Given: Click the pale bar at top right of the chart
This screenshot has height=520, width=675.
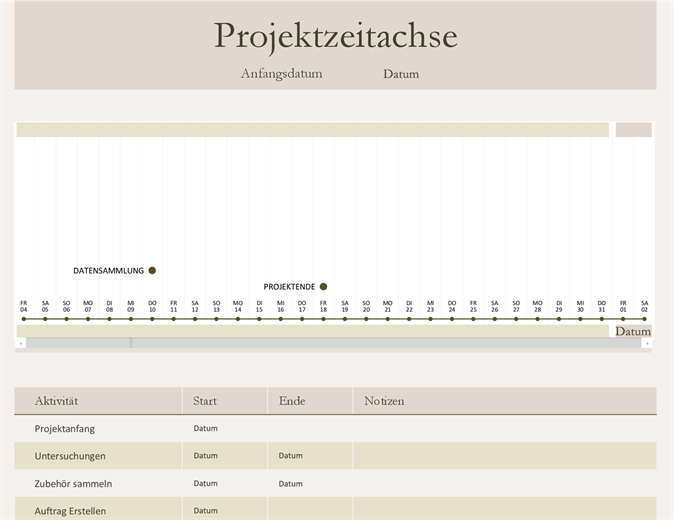Looking at the screenshot, I should point(634,130).
